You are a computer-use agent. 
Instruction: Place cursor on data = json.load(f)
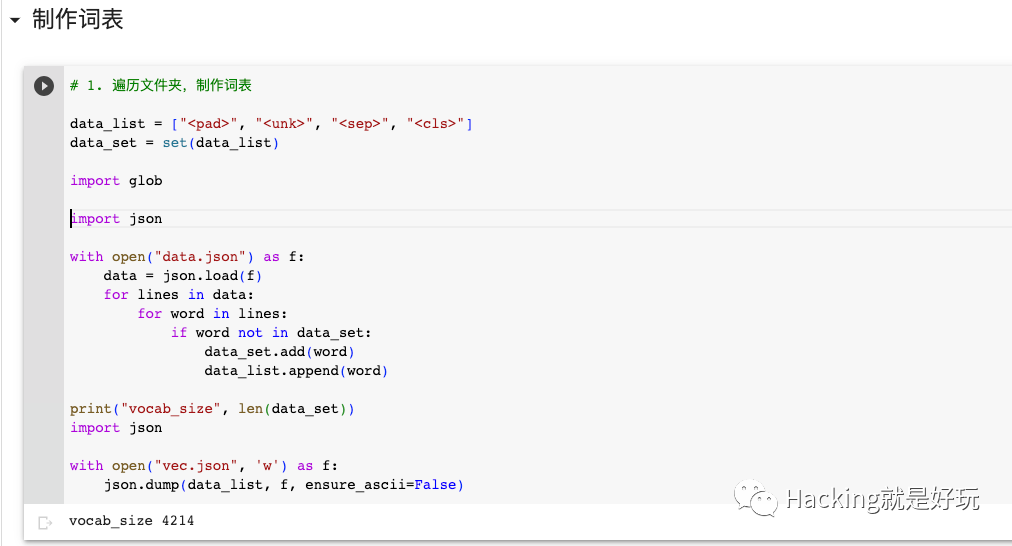click(x=183, y=276)
